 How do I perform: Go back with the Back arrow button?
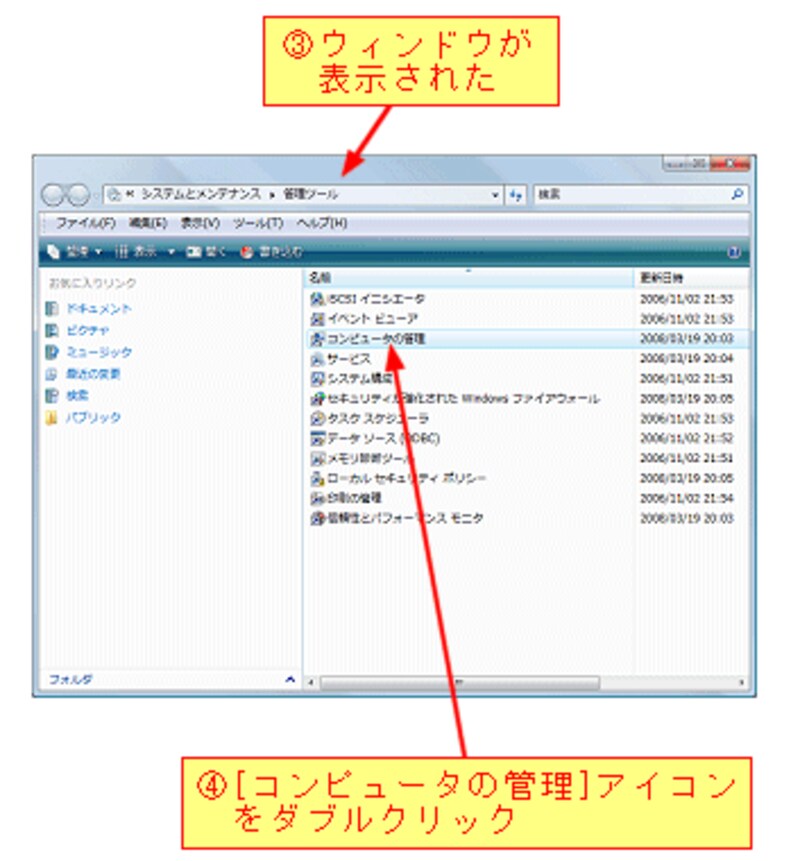click(53, 194)
